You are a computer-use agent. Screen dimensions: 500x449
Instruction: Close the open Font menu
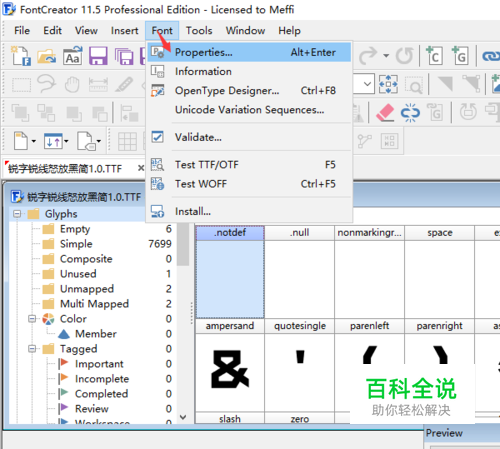162,31
